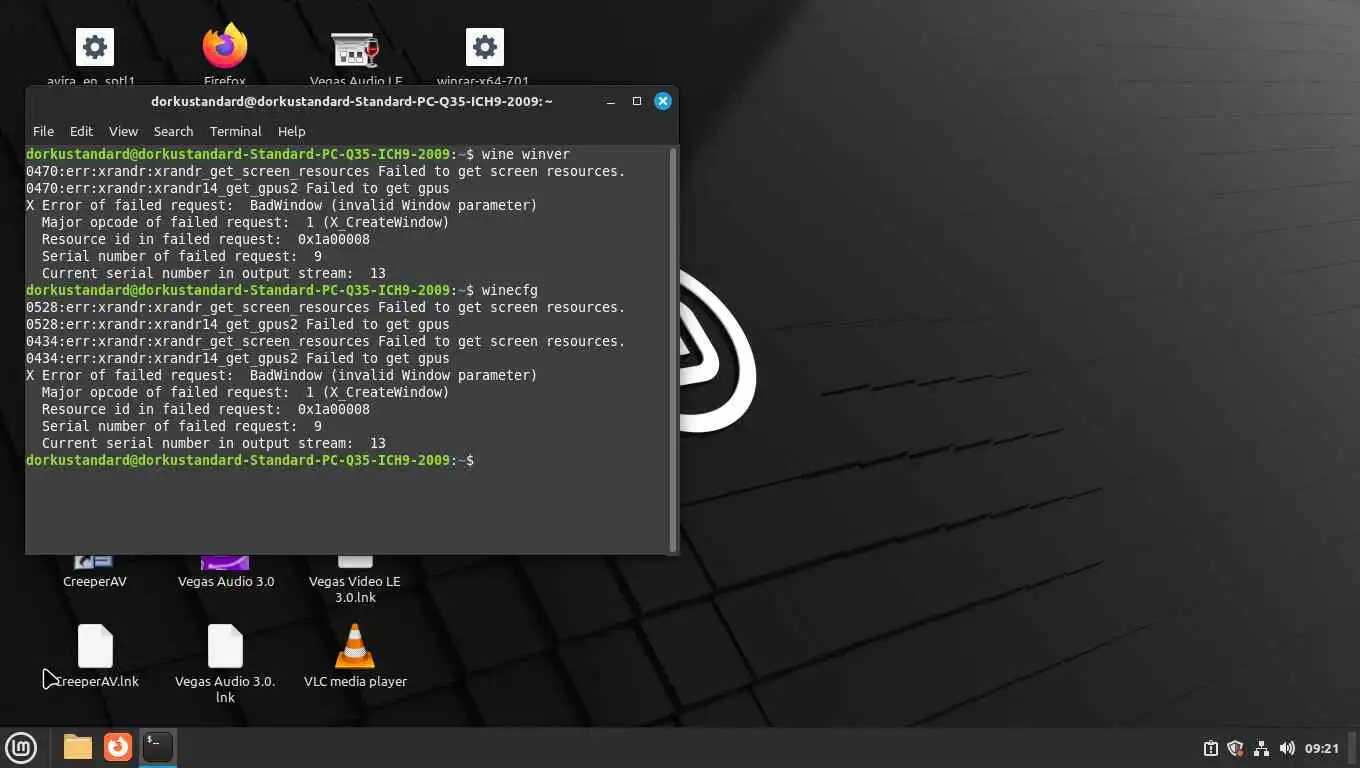Open the file manager from the panel
This screenshot has height=768, width=1360.
78,747
